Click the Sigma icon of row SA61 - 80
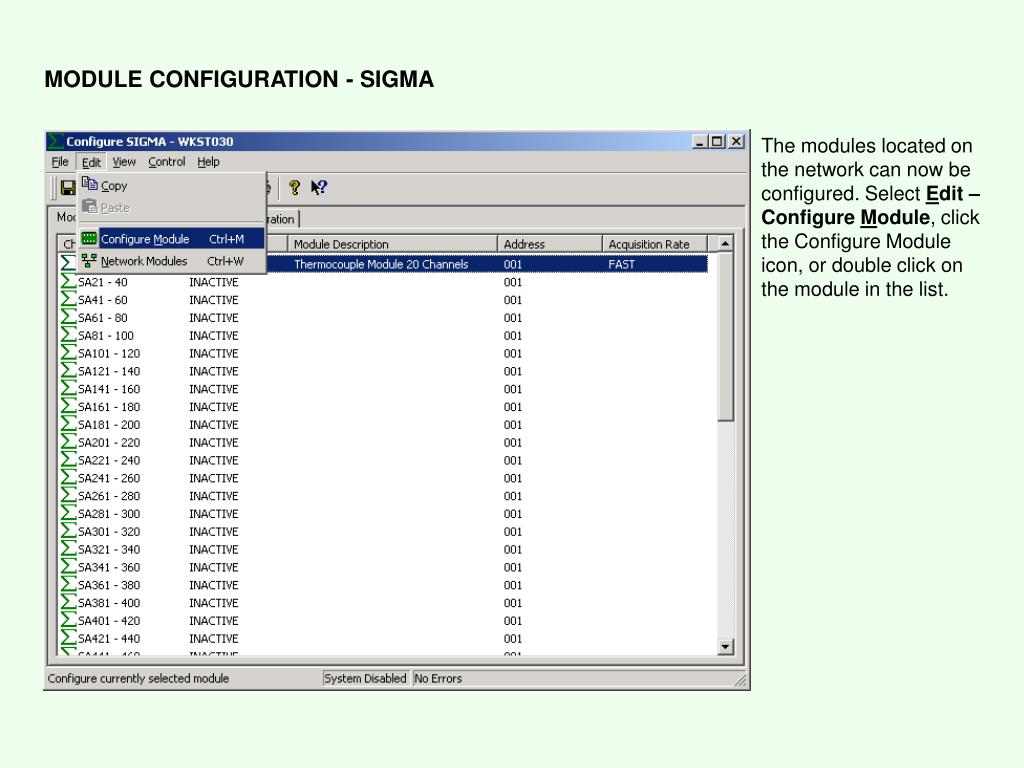This screenshot has height=768, width=1024. [69, 317]
